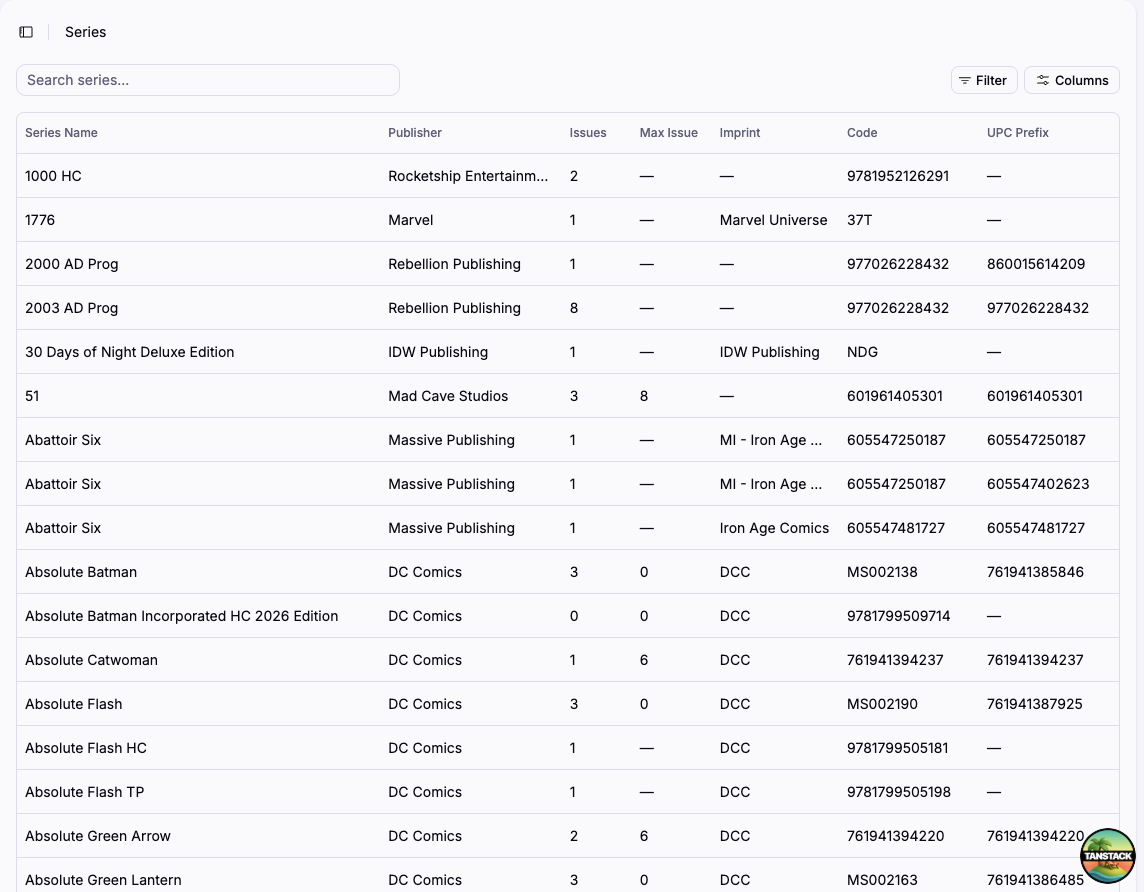Open the 2003 AD Prog row
1144x892 pixels.
568,308
